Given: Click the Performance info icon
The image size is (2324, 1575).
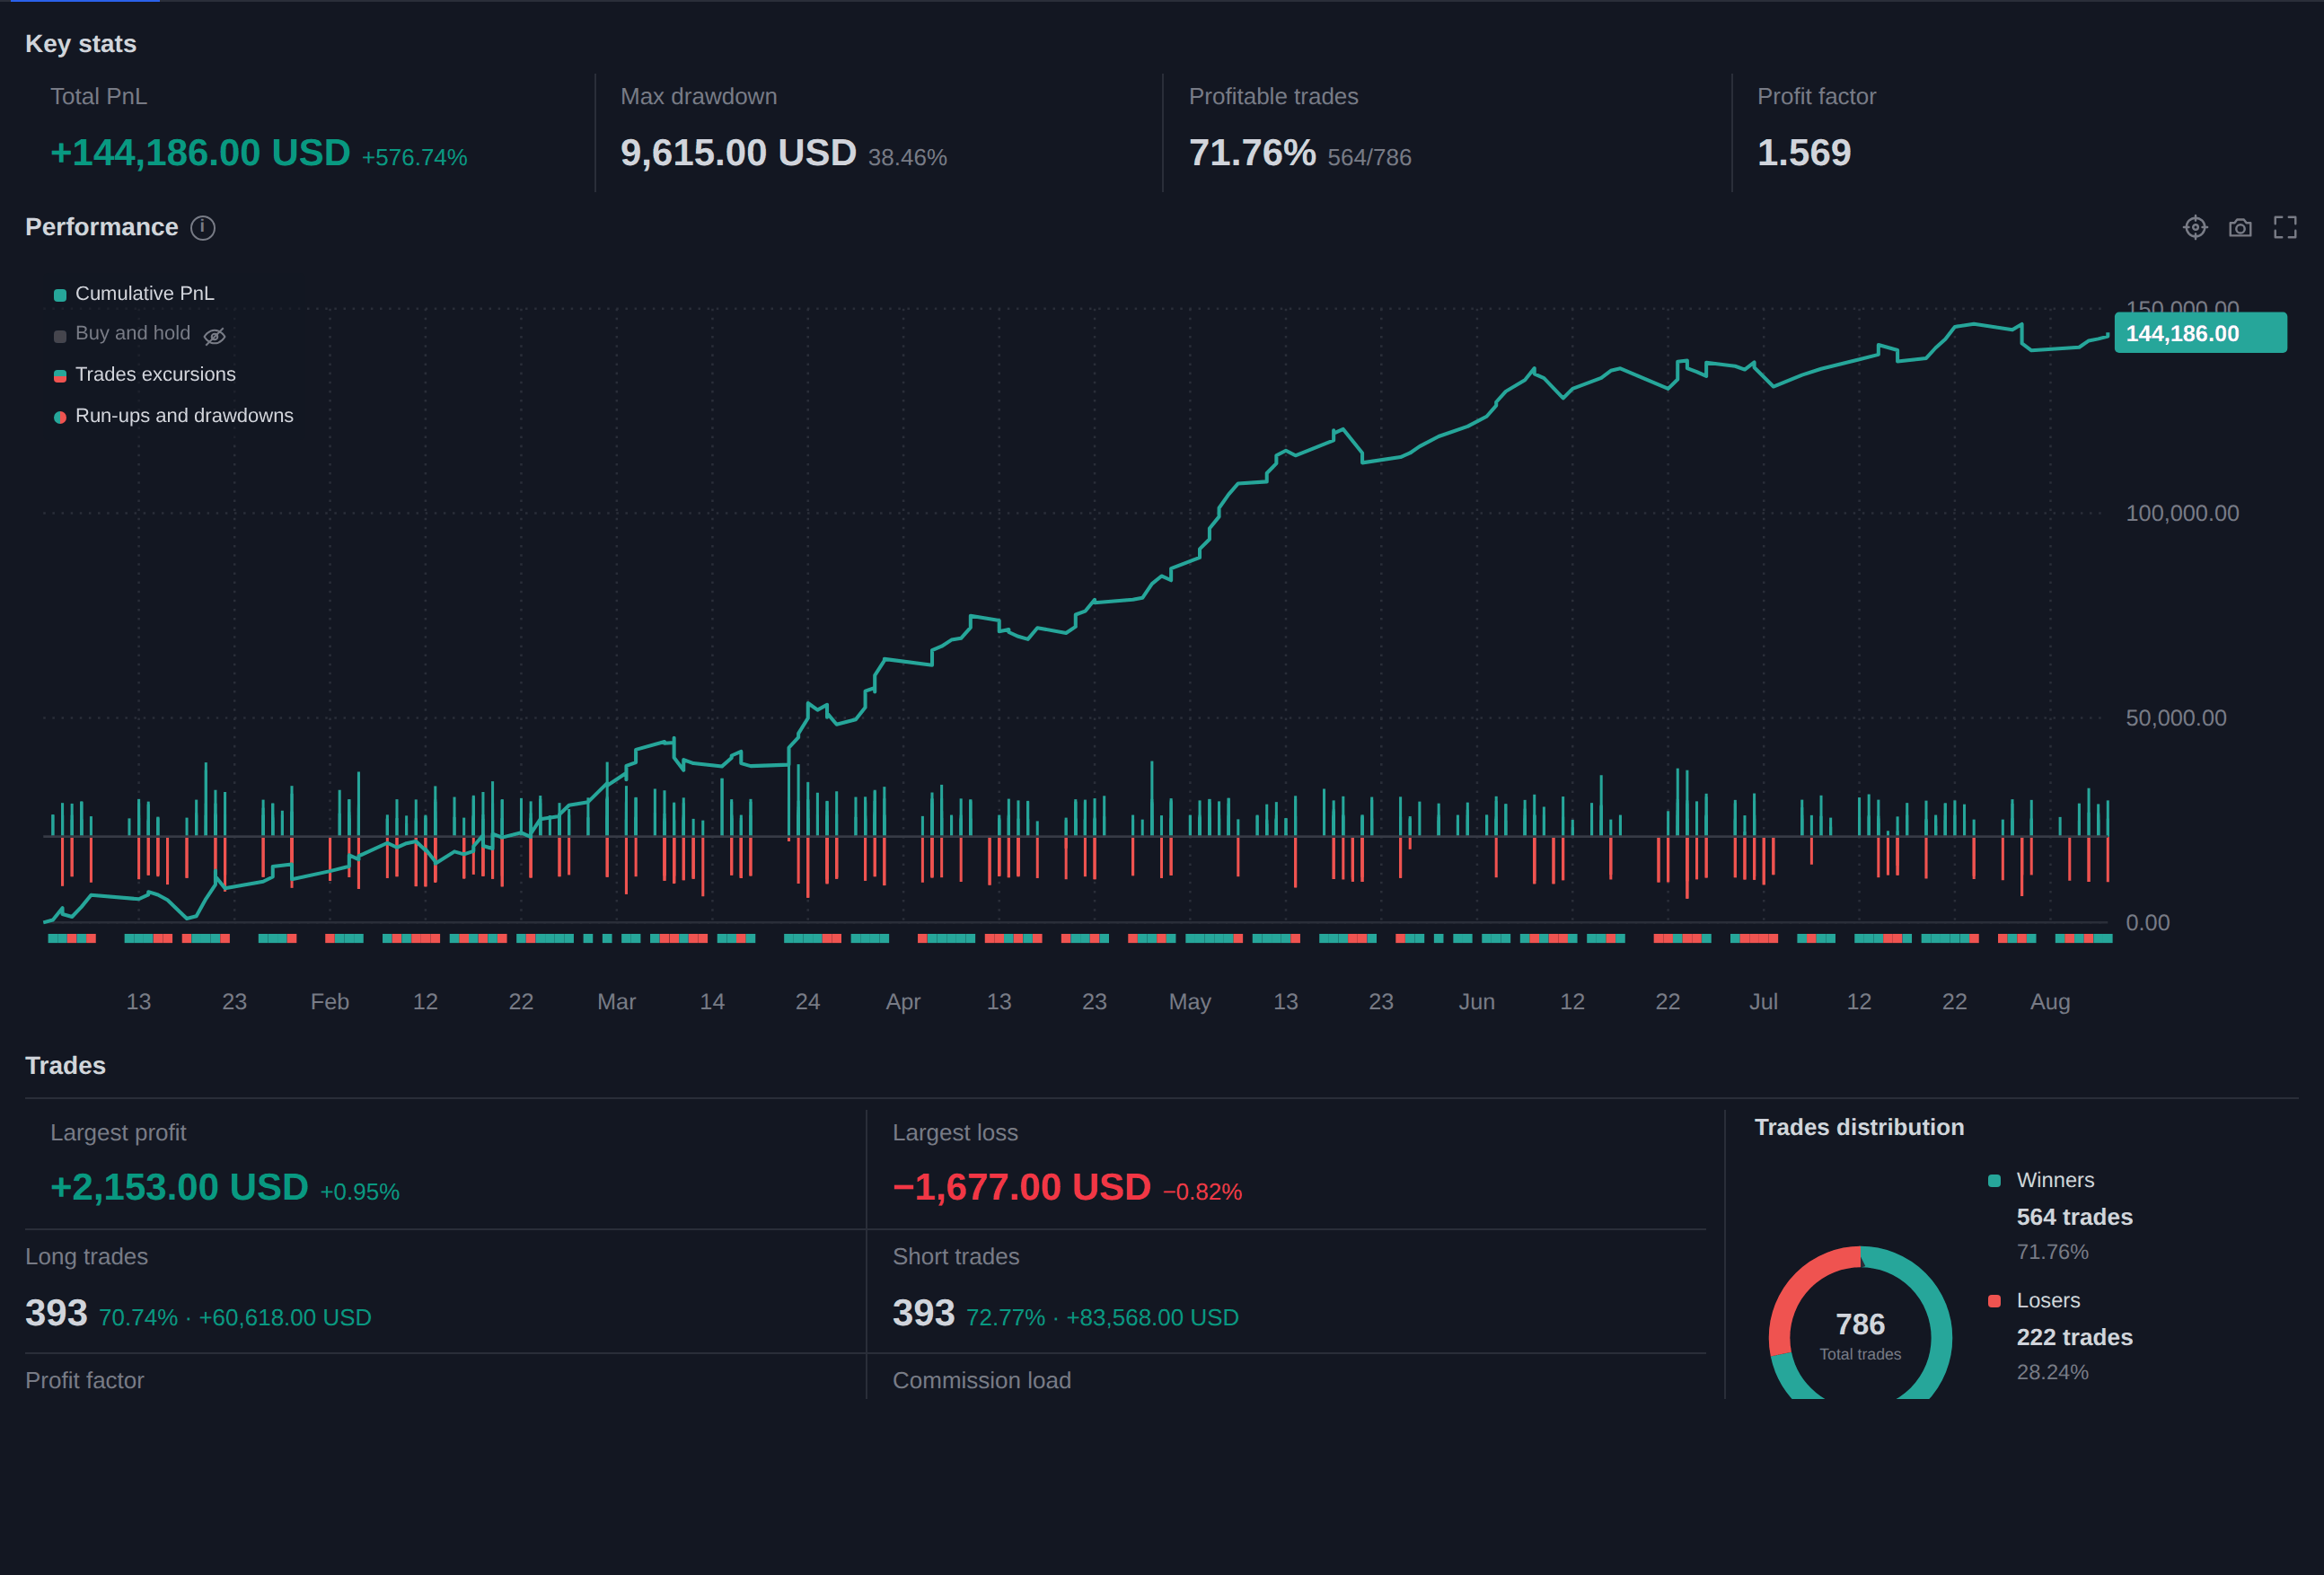Looking at the screenshot, I should tap(203, 228).
